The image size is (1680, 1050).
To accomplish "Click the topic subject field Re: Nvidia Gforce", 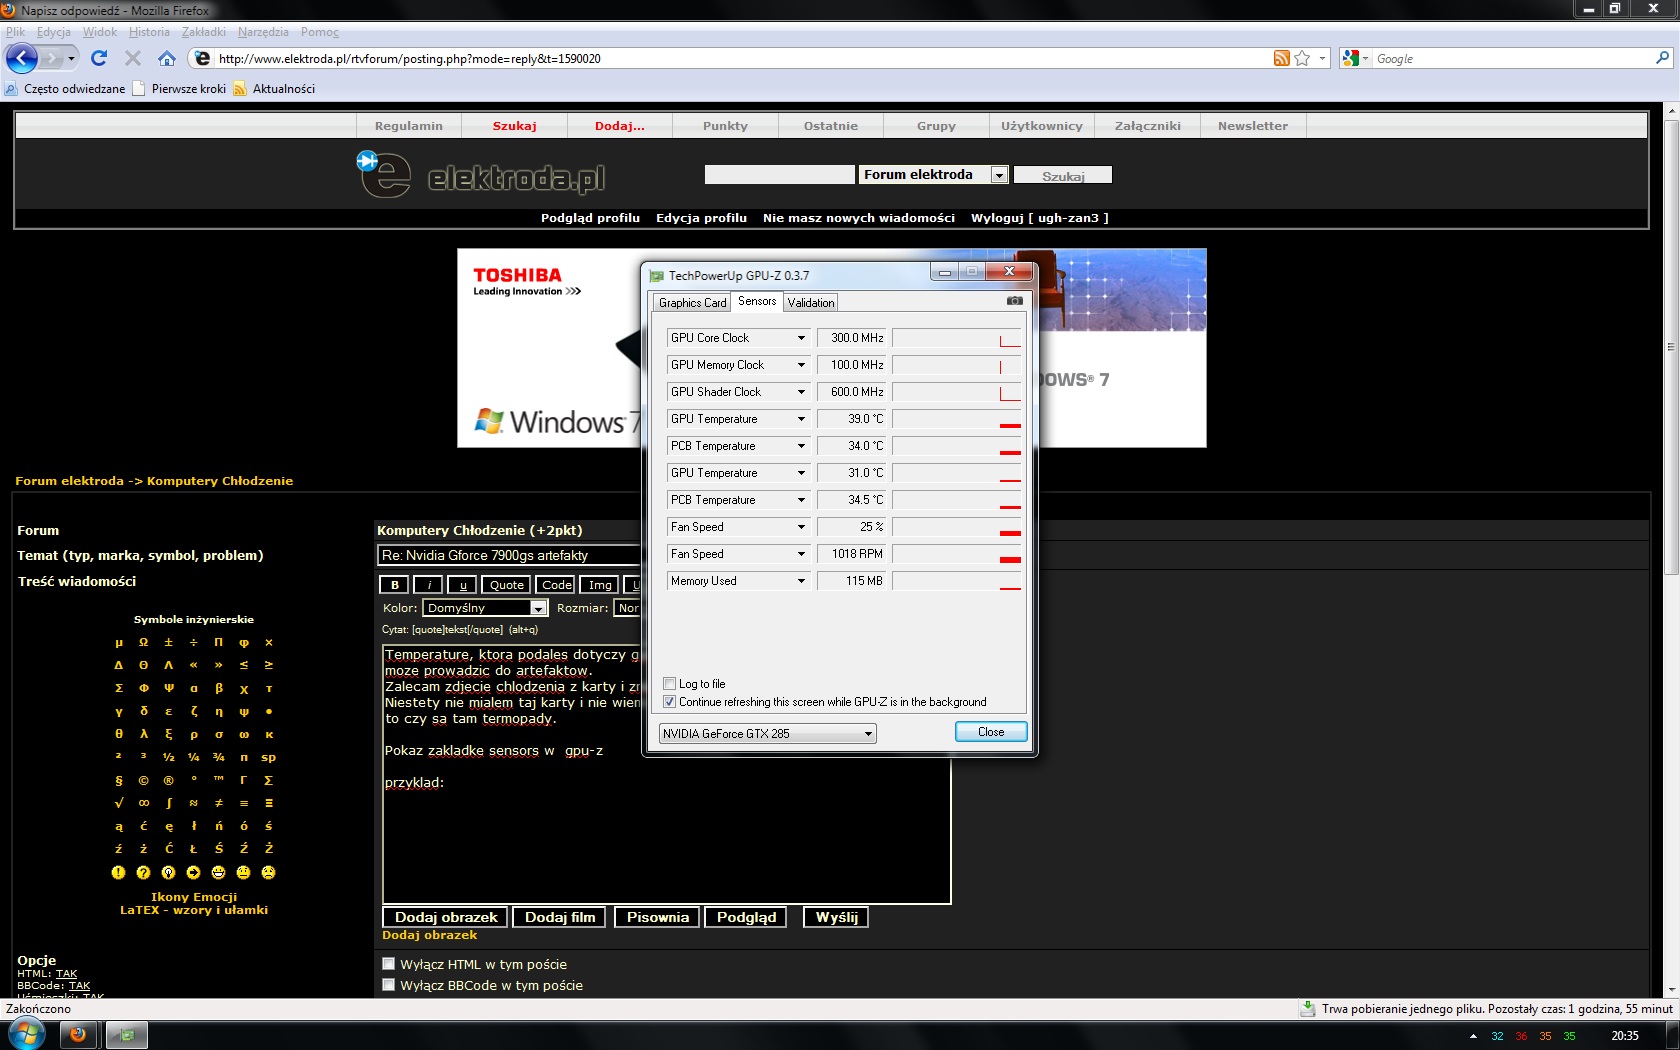I will click(508, 555).
